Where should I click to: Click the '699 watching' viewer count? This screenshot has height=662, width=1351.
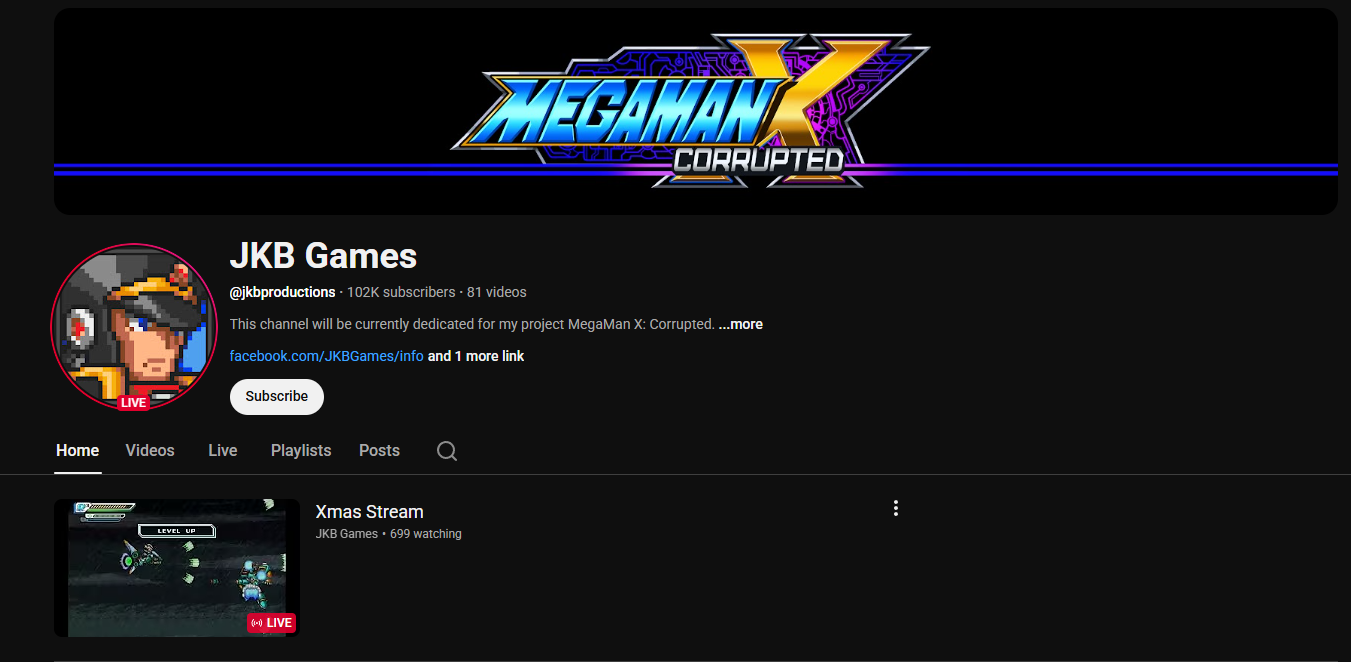(x=426, y=534)
